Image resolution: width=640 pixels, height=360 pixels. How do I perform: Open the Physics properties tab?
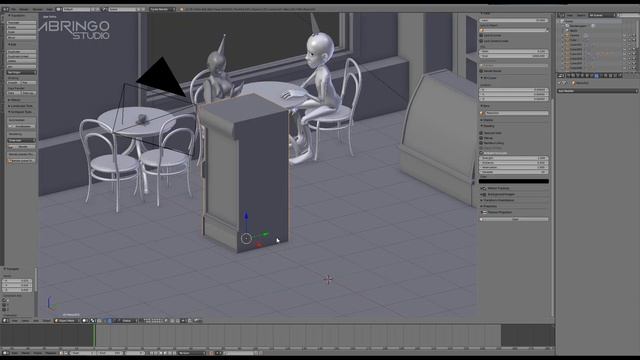620,76
